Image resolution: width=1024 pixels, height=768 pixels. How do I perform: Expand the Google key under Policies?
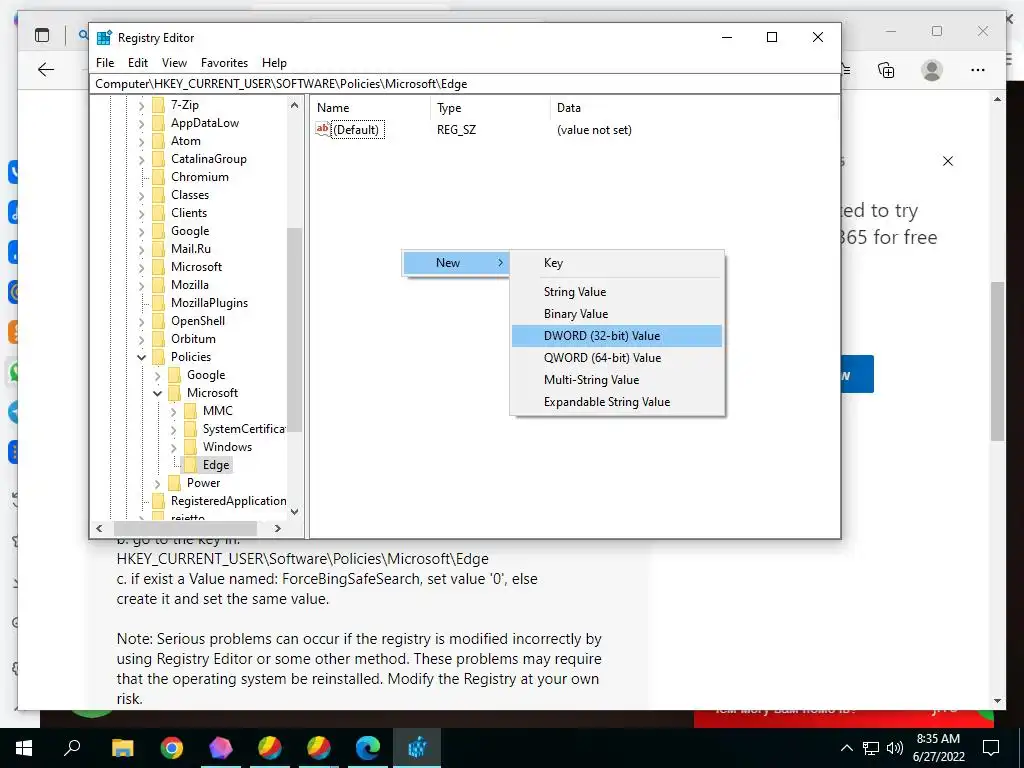pos(157,376)
